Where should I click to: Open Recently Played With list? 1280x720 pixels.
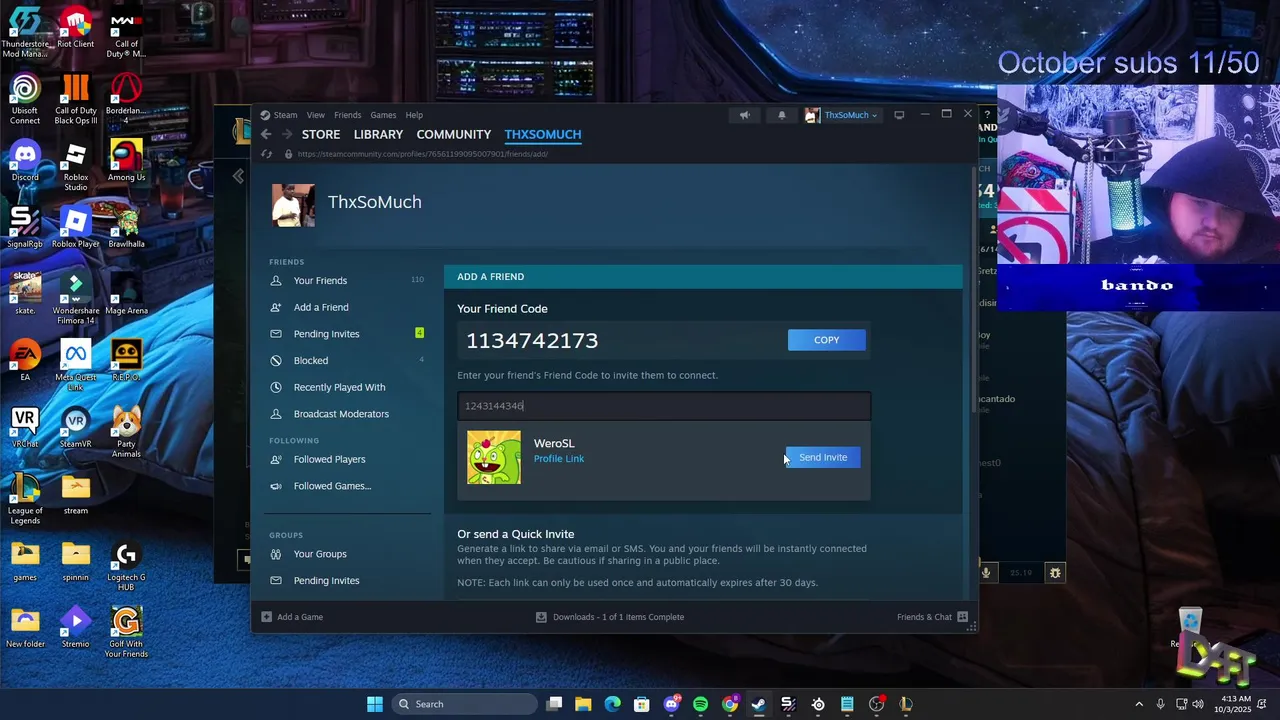point(339,387)
